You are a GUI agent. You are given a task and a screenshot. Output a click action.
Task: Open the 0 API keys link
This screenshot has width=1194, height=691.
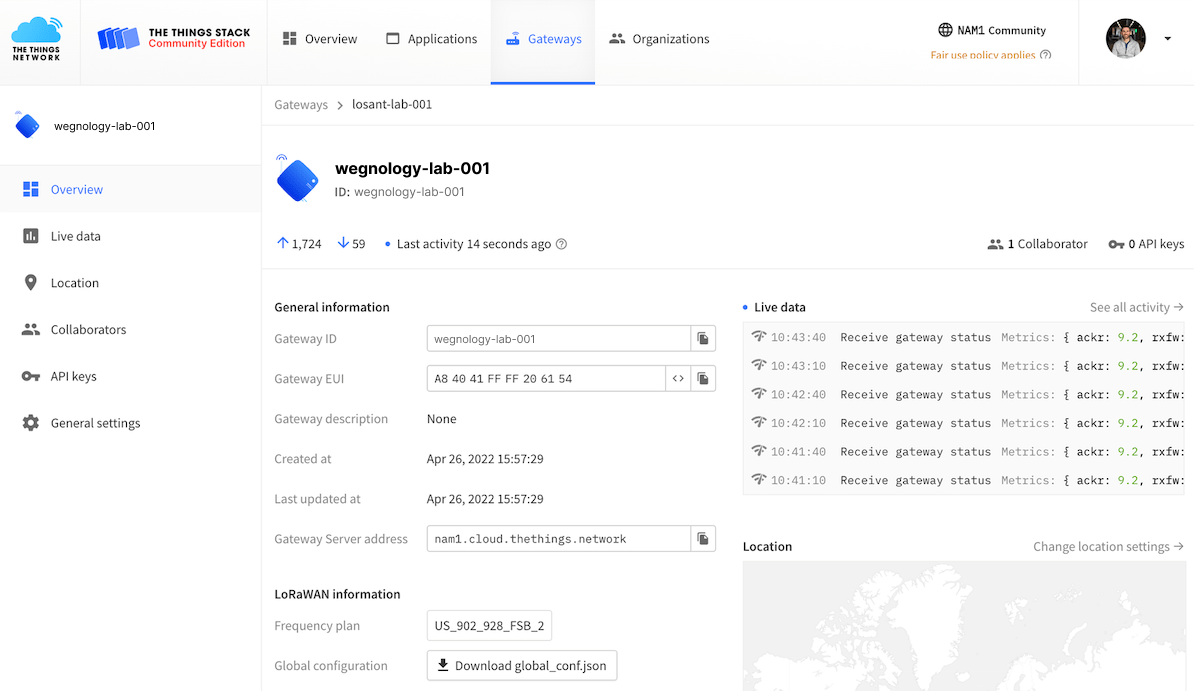(x=1146, y=244)
